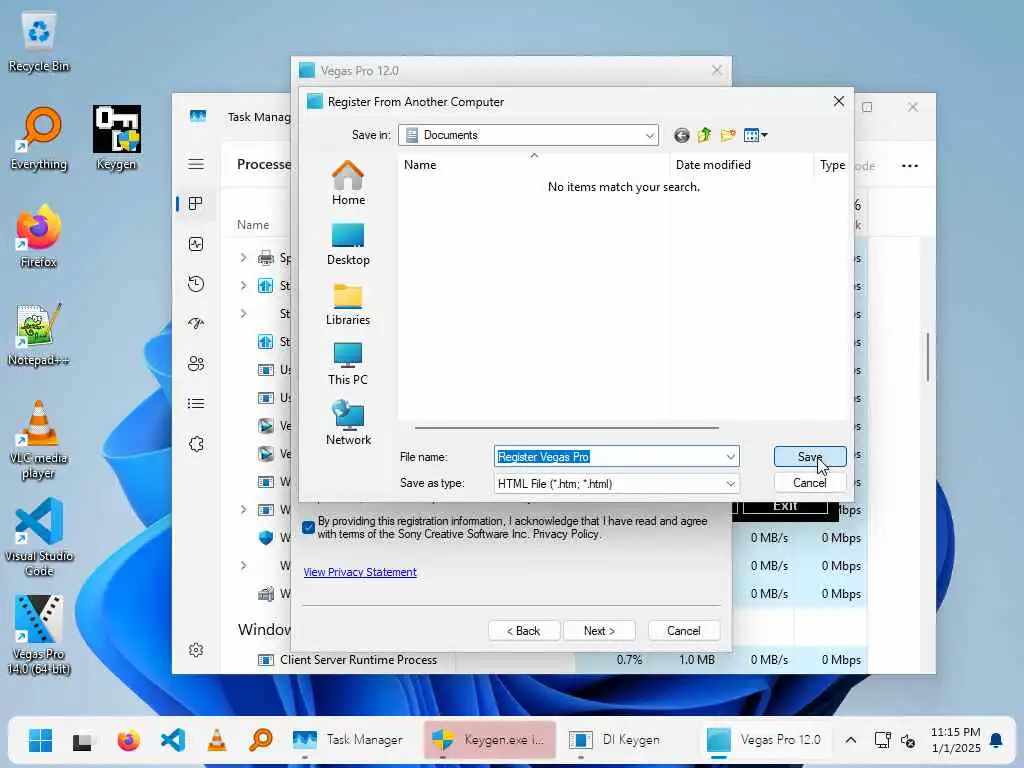Sort by Type column in save dialog
The height and width of the screenshot is (768, 1024).
coord(832,165)
